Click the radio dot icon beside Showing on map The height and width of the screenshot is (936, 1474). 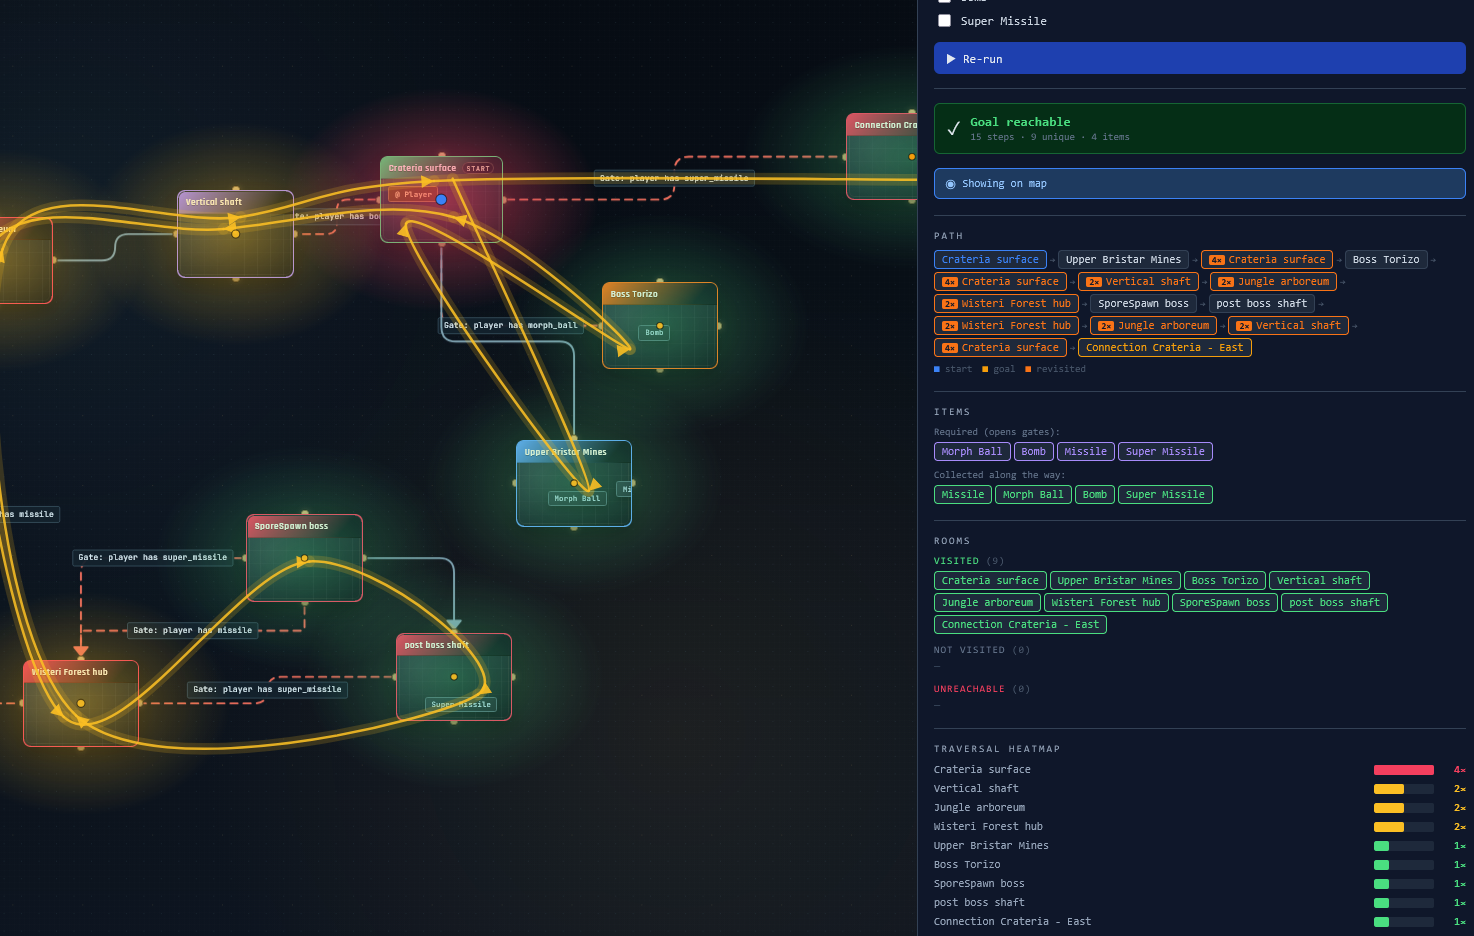click(950, 184)
